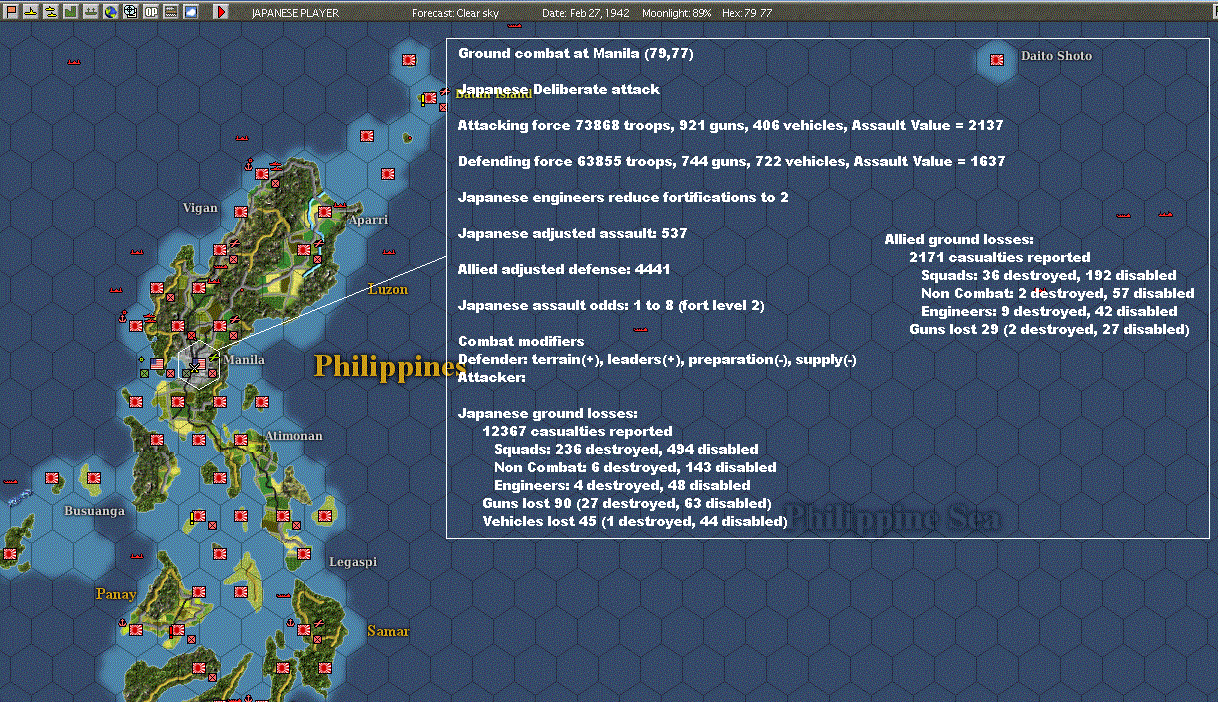This screenshot has width=1218, height=702.
Task: Click the Daito Shoto label
Action: (1057, 56)
